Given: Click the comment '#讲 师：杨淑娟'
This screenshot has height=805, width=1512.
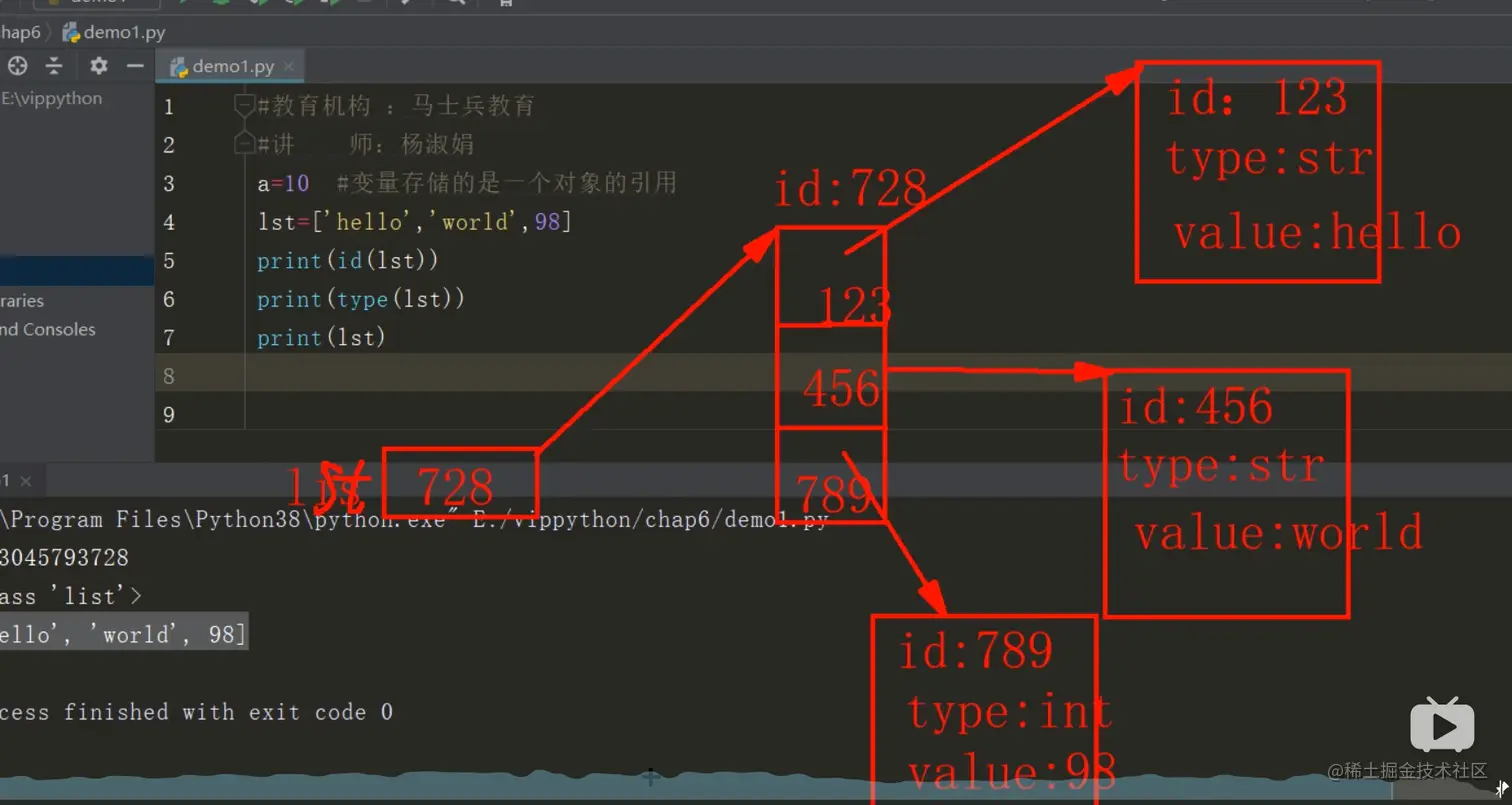Looking at the screenshot, I should 365,144.
